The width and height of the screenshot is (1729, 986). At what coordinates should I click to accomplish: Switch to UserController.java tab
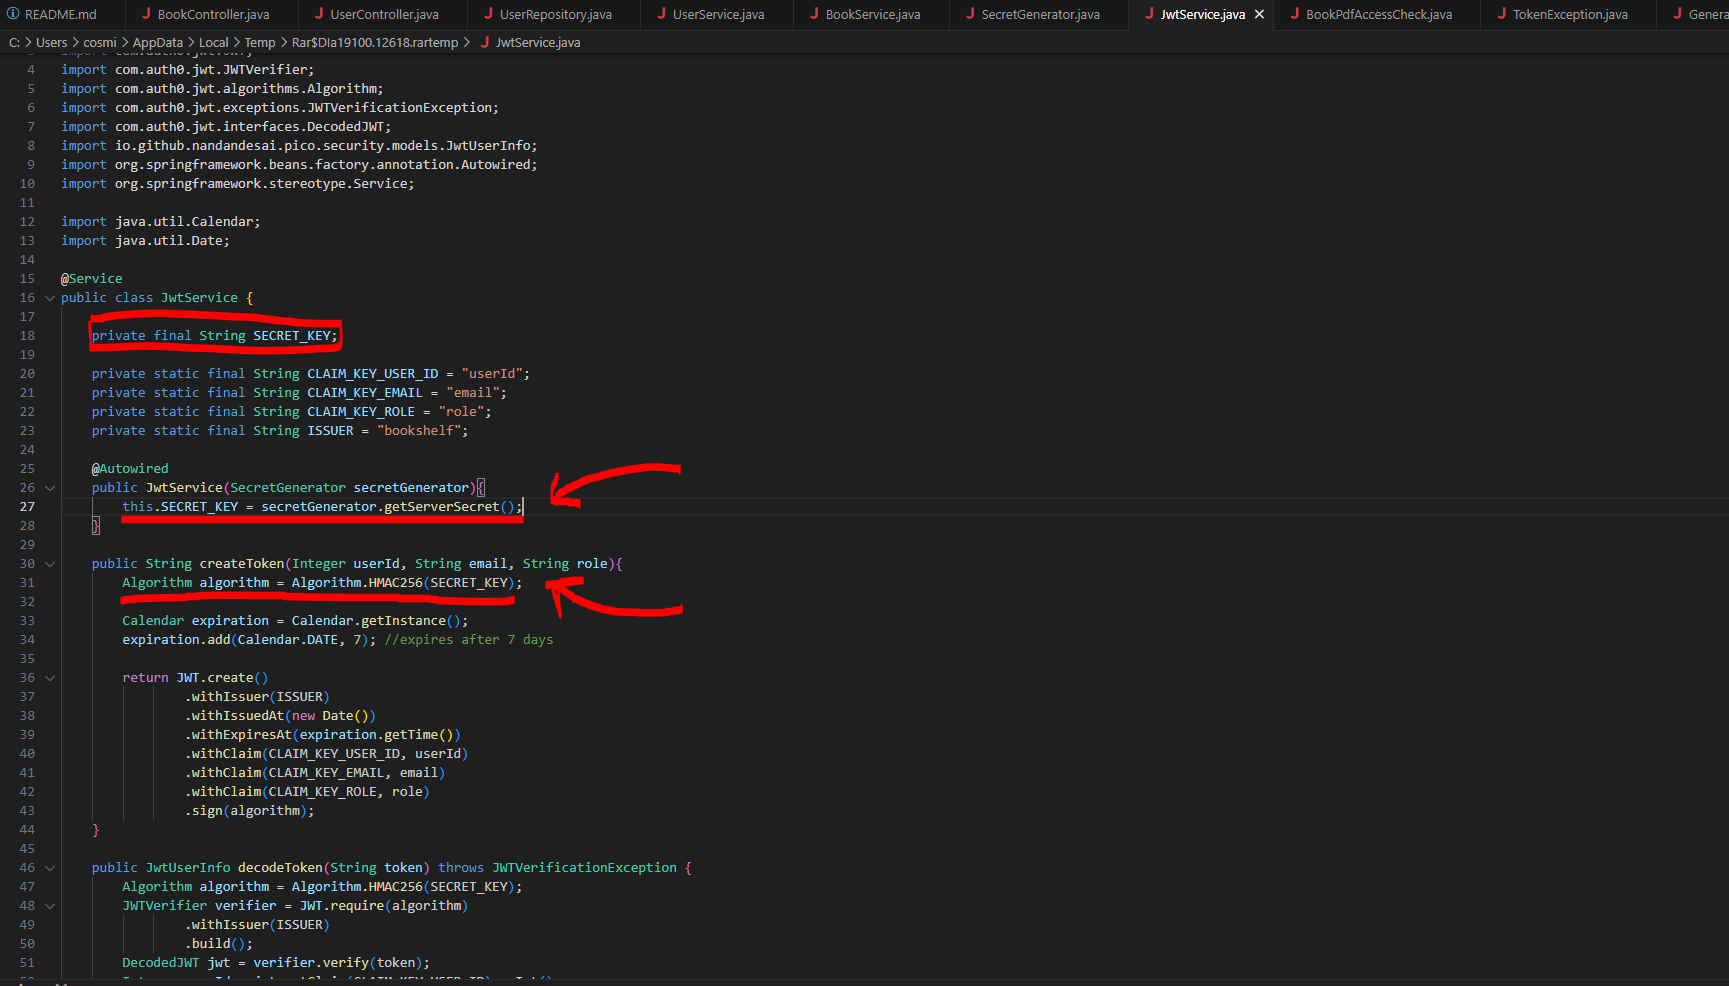point(383,14)
